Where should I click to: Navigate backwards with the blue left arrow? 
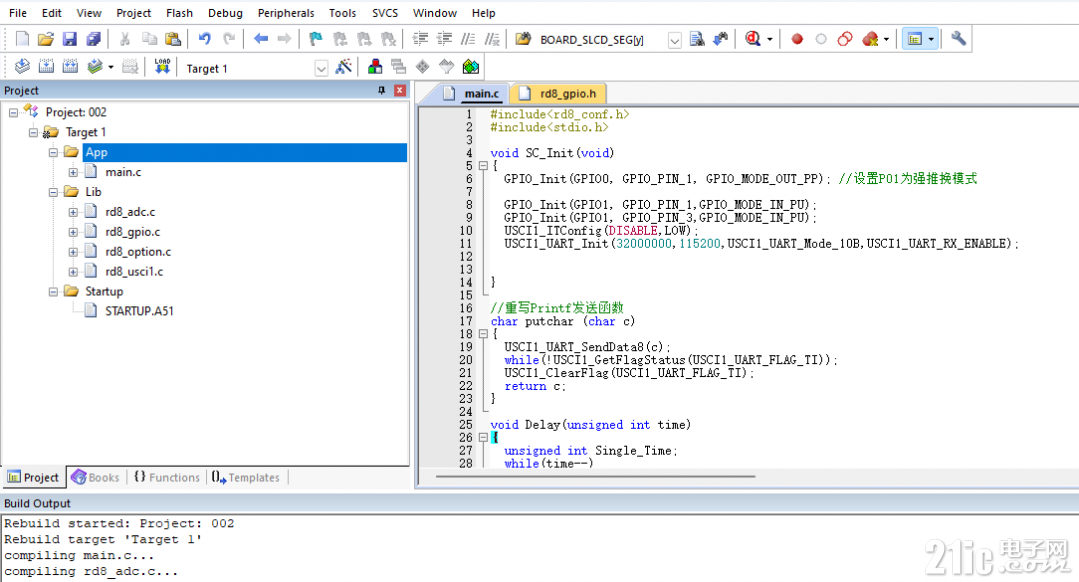[260, 39]
